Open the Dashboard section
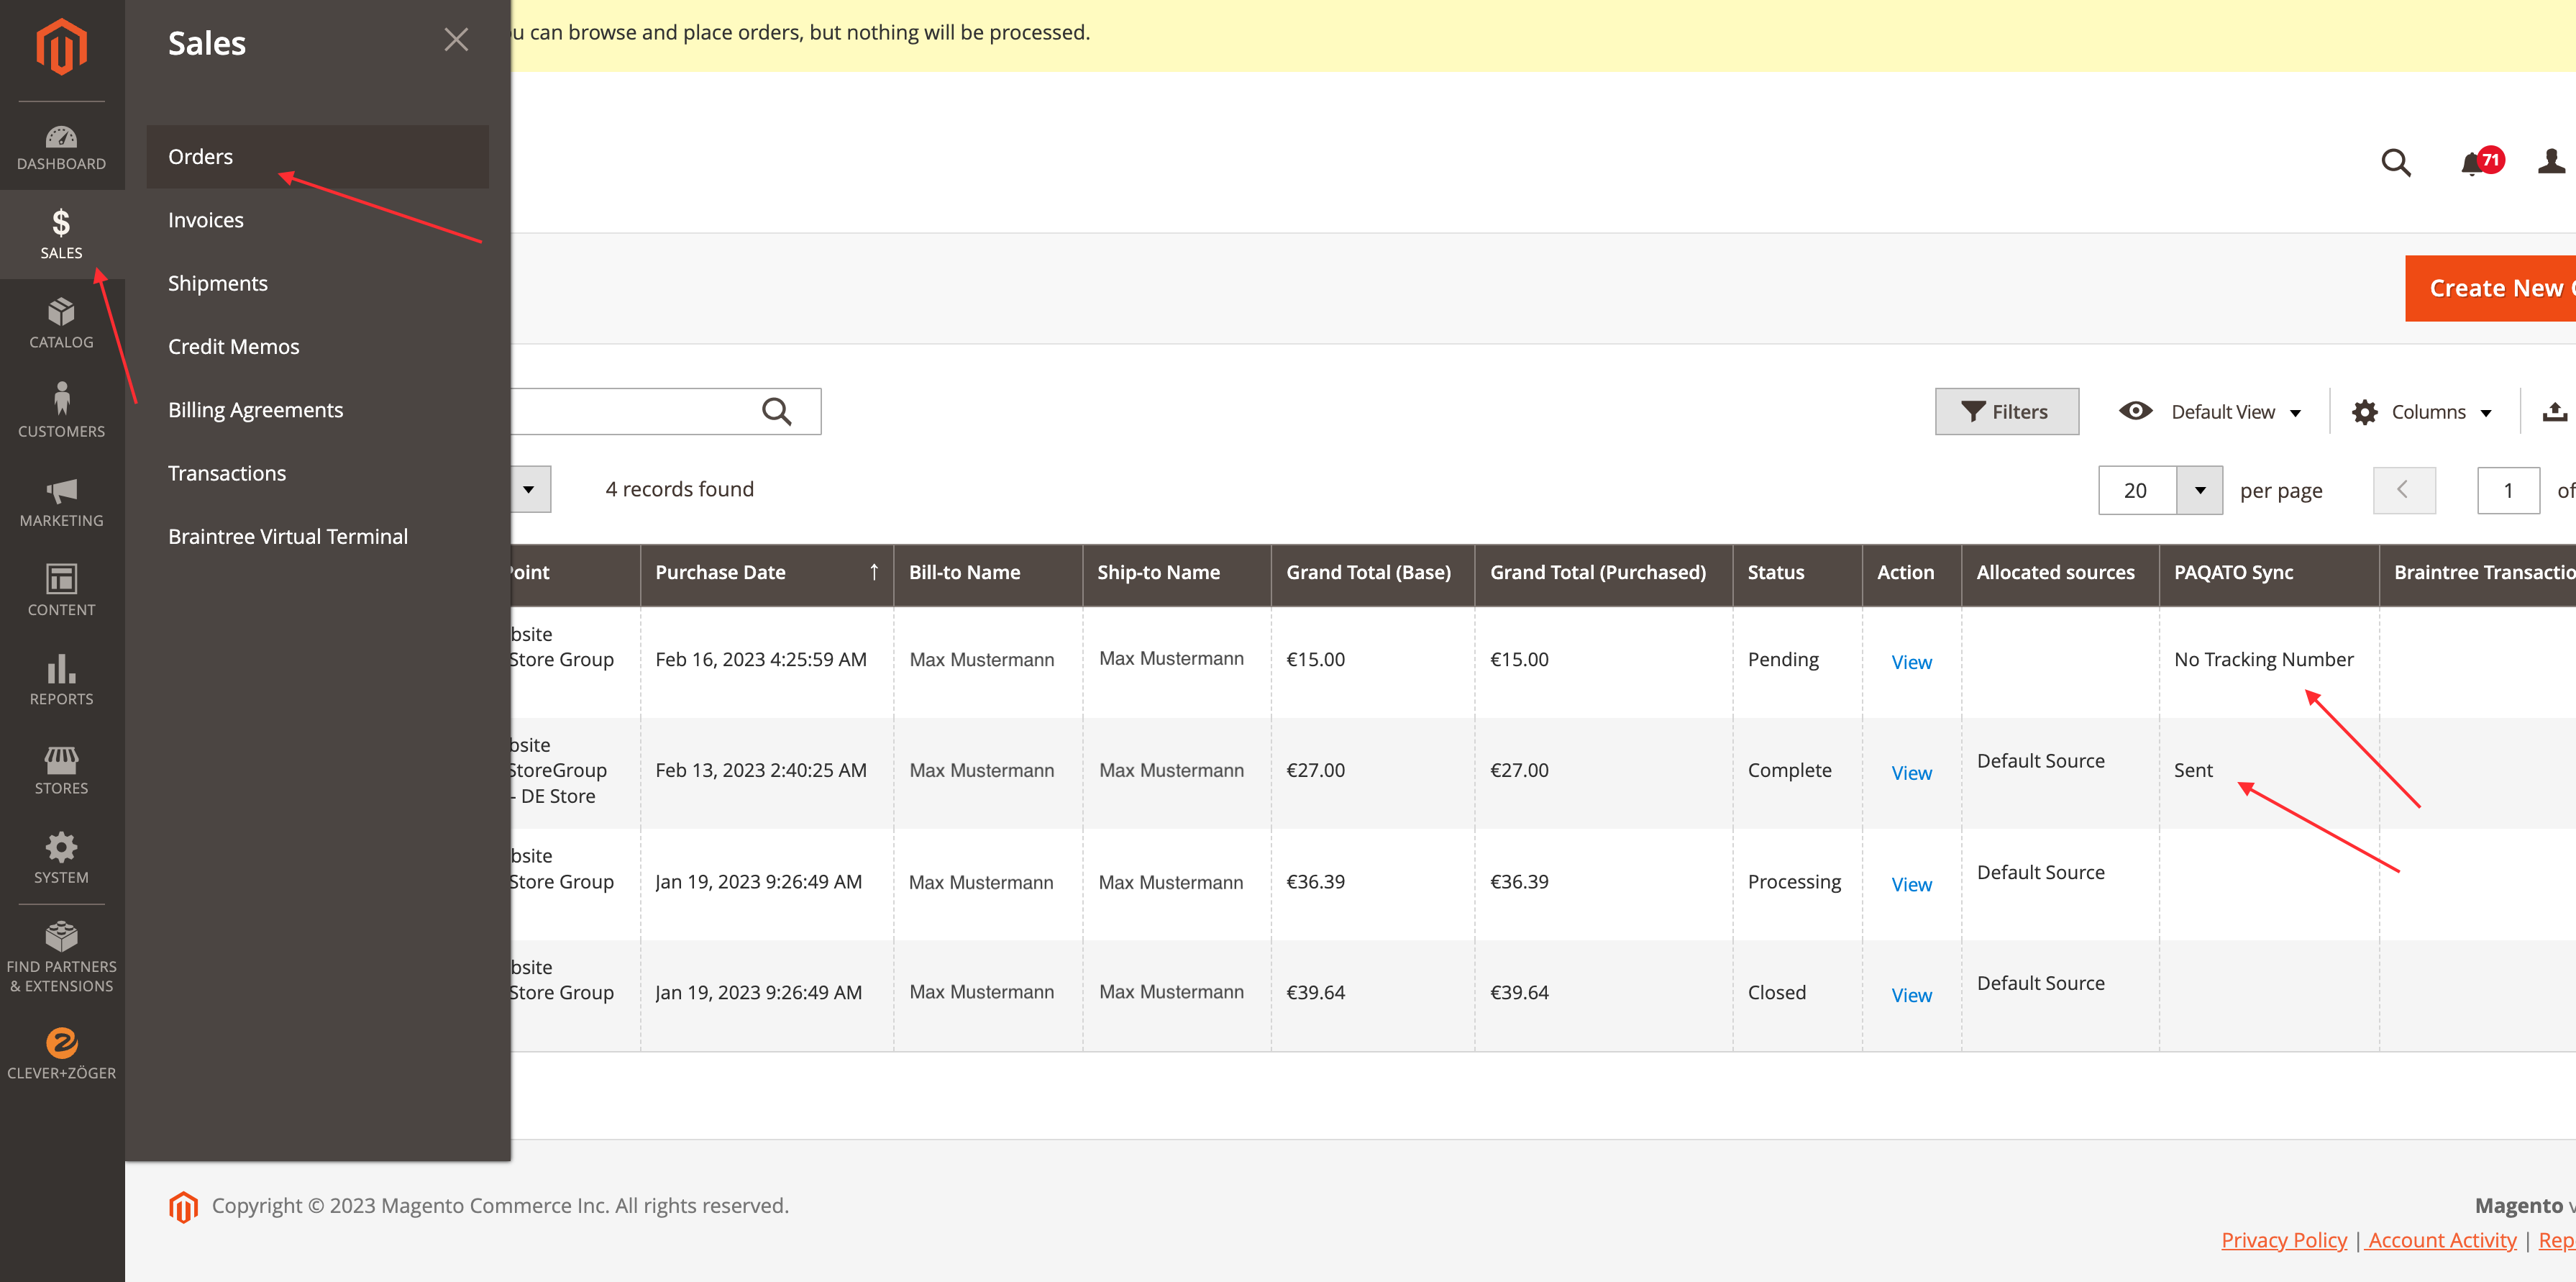This screenshot has height=1282, width=2576. point(62,147)
